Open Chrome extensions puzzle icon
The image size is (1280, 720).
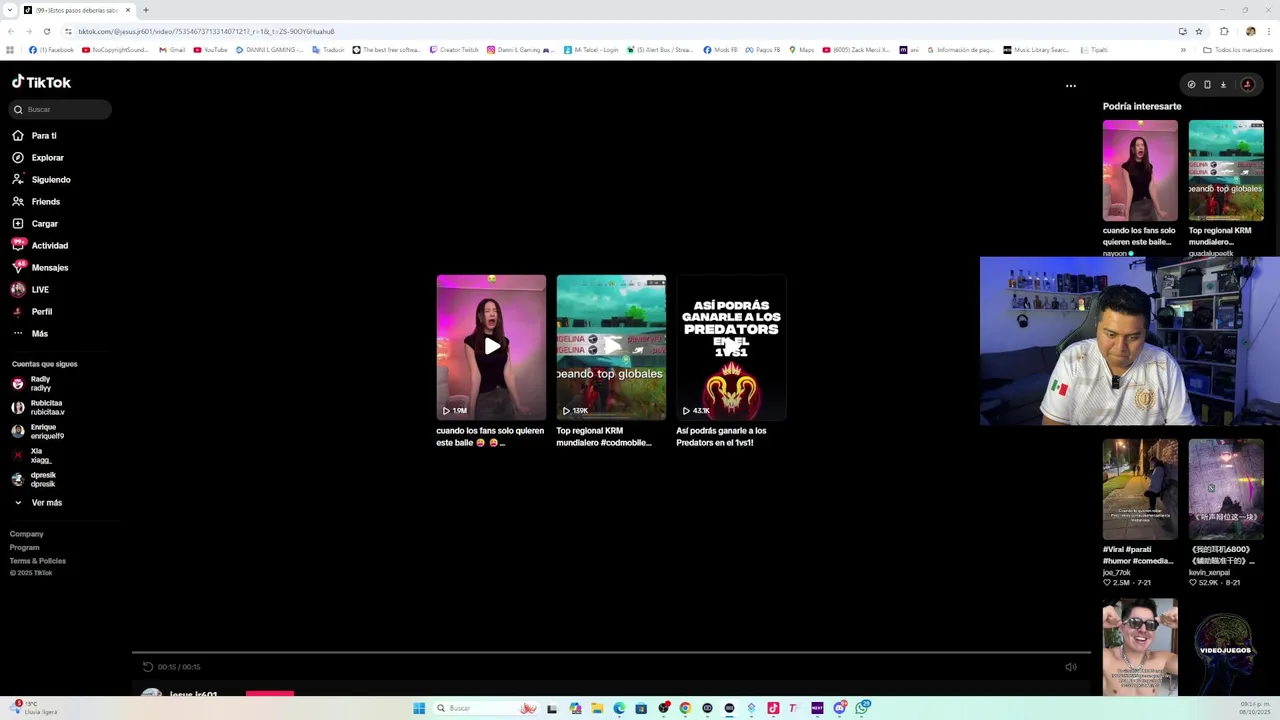tap(1224, 31)
